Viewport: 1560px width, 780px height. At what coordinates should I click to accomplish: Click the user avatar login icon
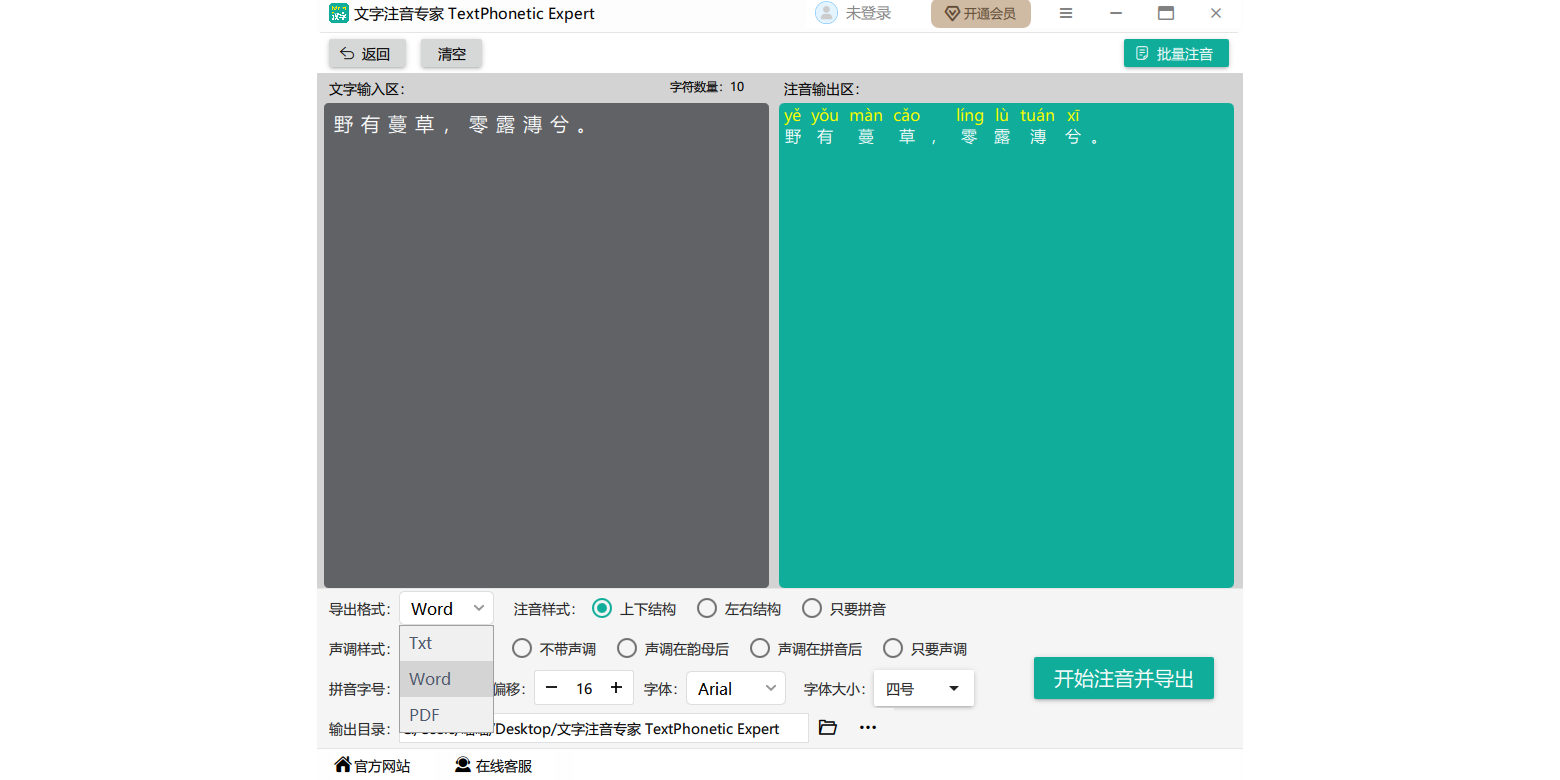pos(826,13)
